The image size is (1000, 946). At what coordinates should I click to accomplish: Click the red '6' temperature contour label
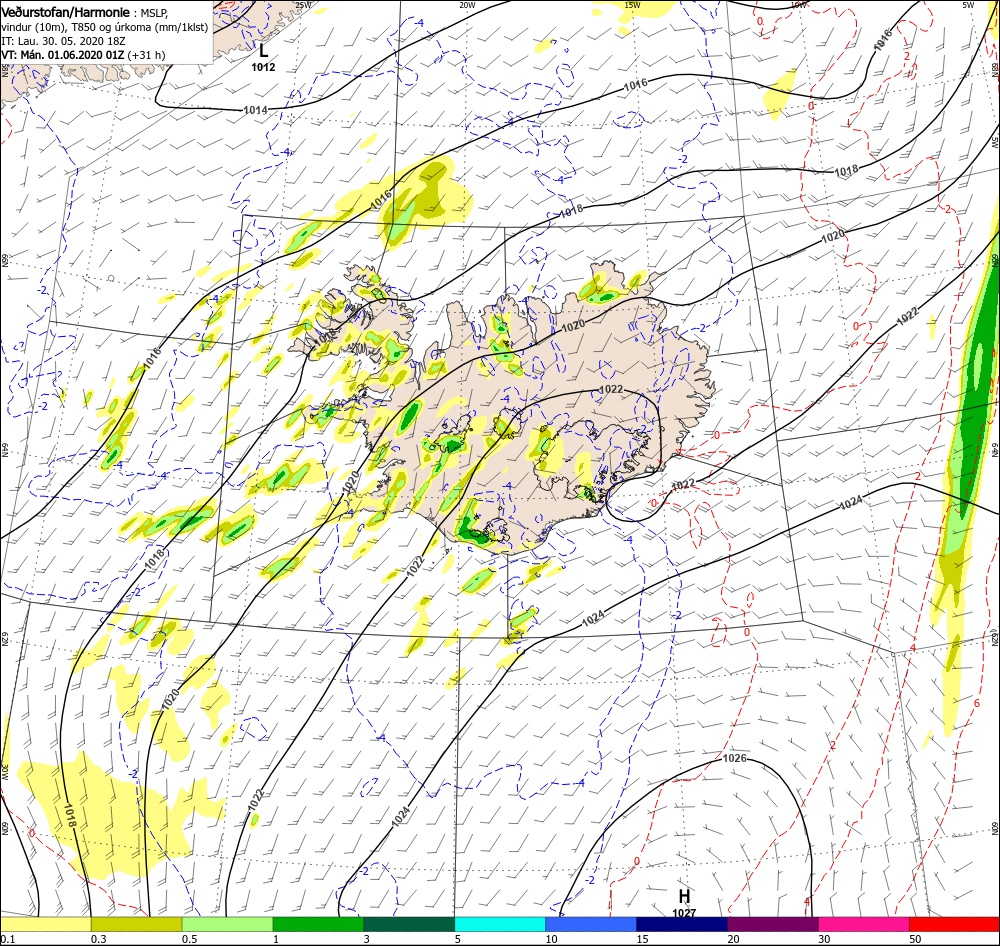976,704
